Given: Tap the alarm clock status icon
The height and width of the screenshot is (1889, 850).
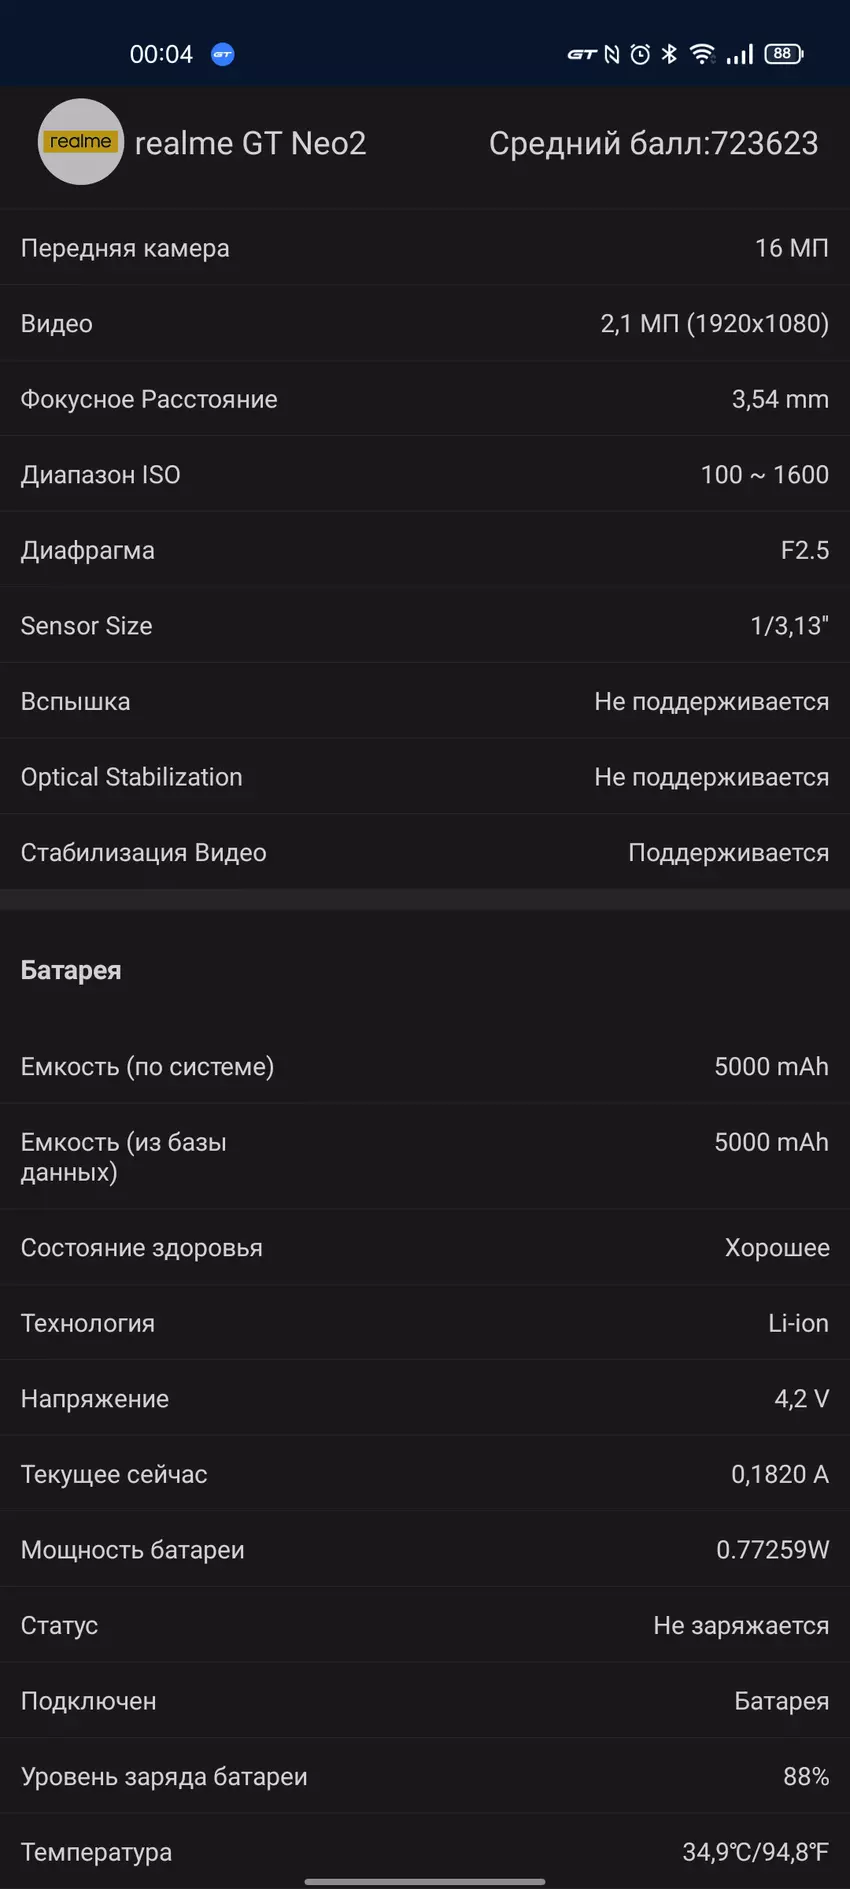Looking at the screenshot, I should 640,55.
